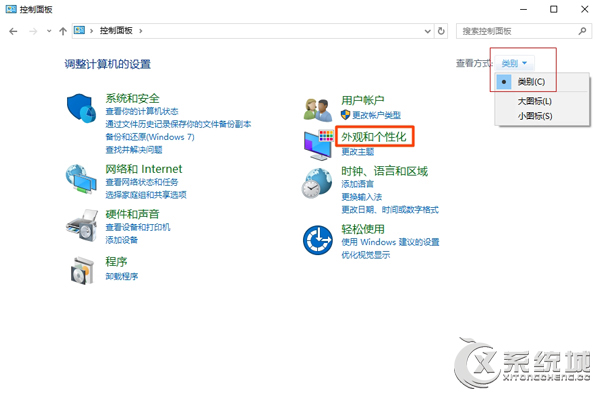The width and height of the screenshot is (600, 397).
Task: Open the User Accounts people icon
Action: coord(318,109)
